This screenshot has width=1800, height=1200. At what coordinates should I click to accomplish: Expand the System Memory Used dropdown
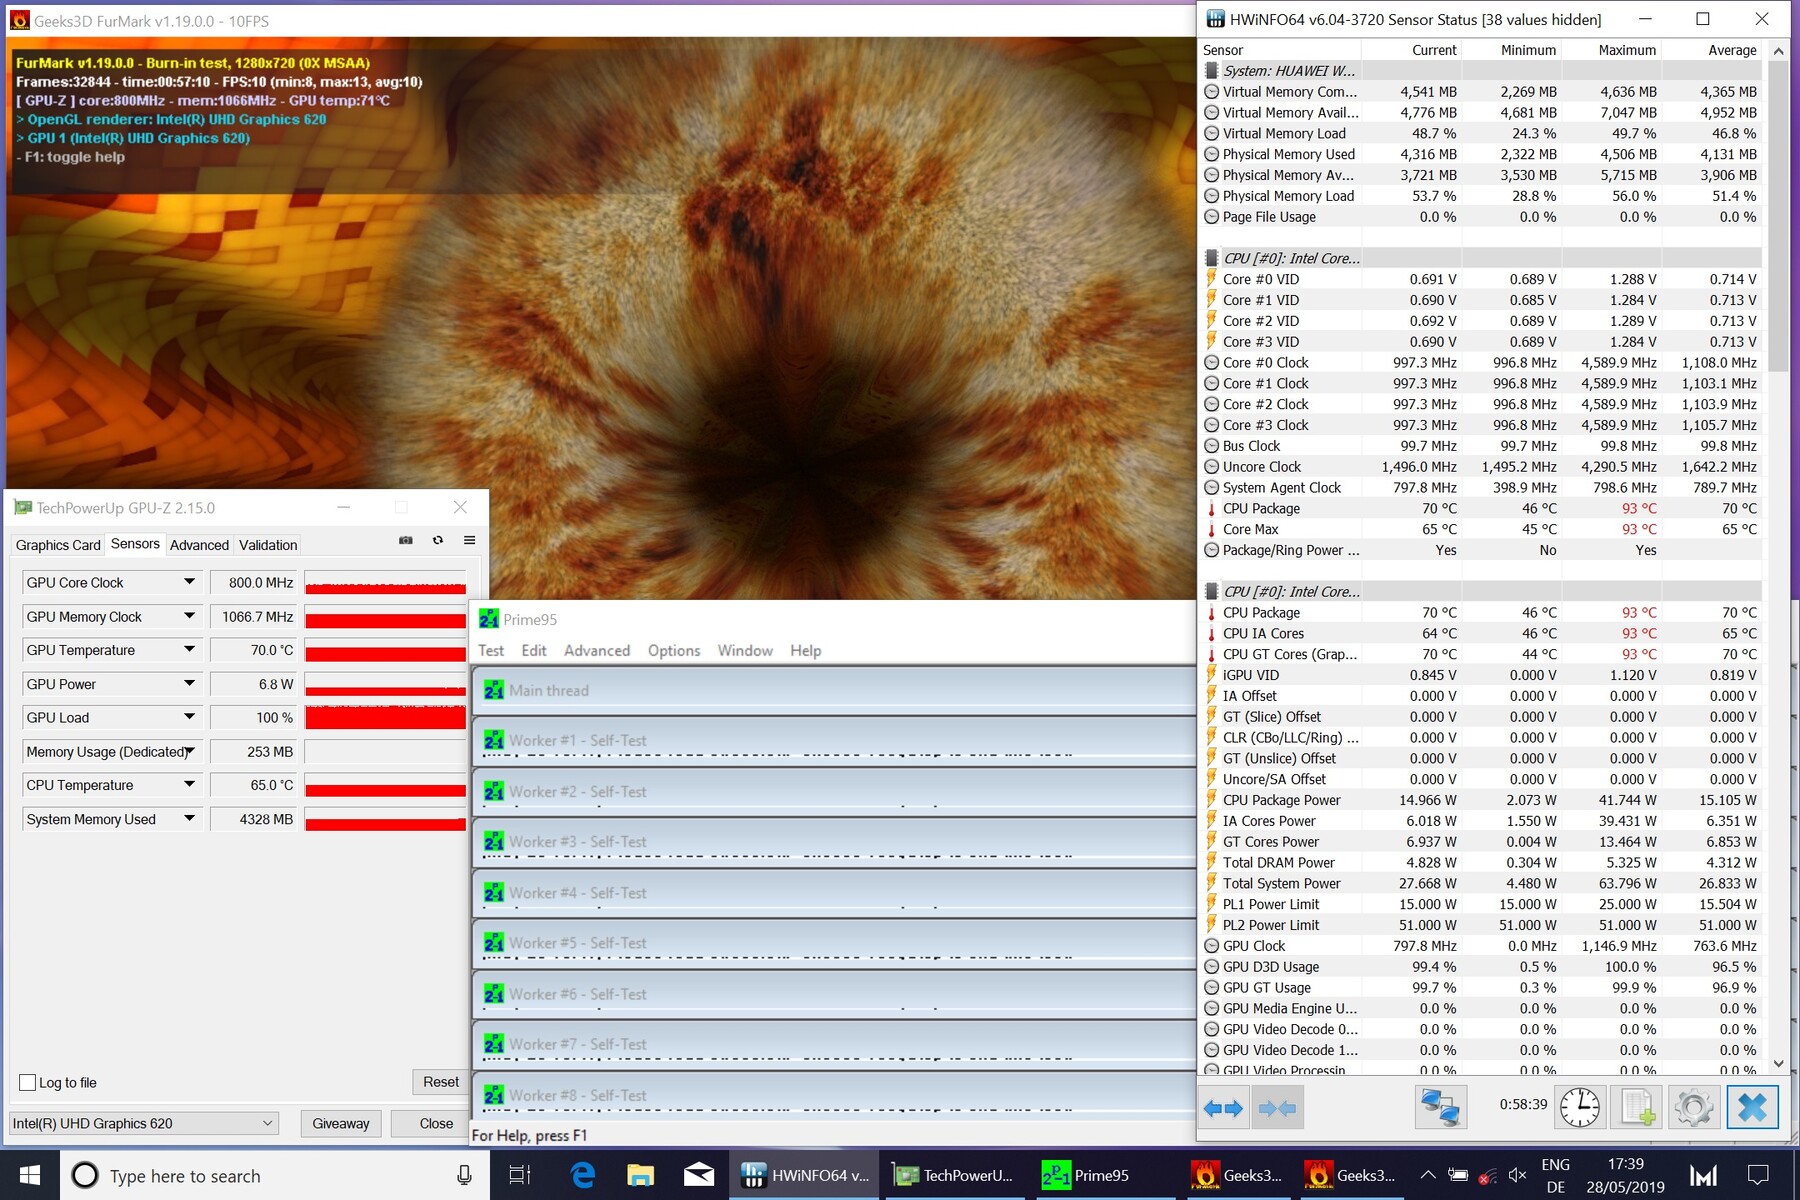[x=189, y=819]
